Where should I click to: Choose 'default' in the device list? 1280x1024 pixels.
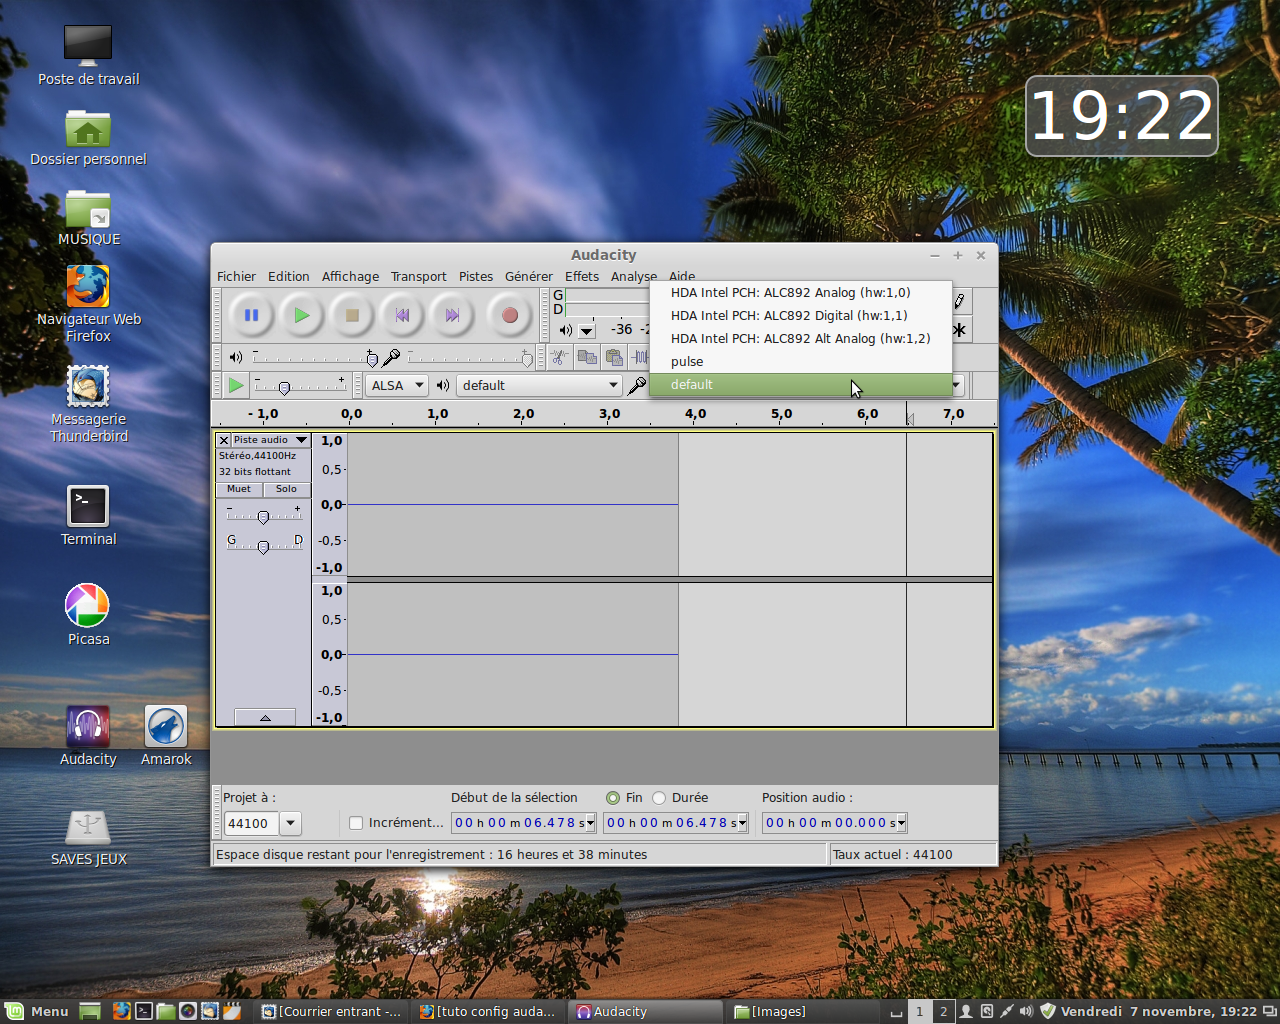click(801, 385)
